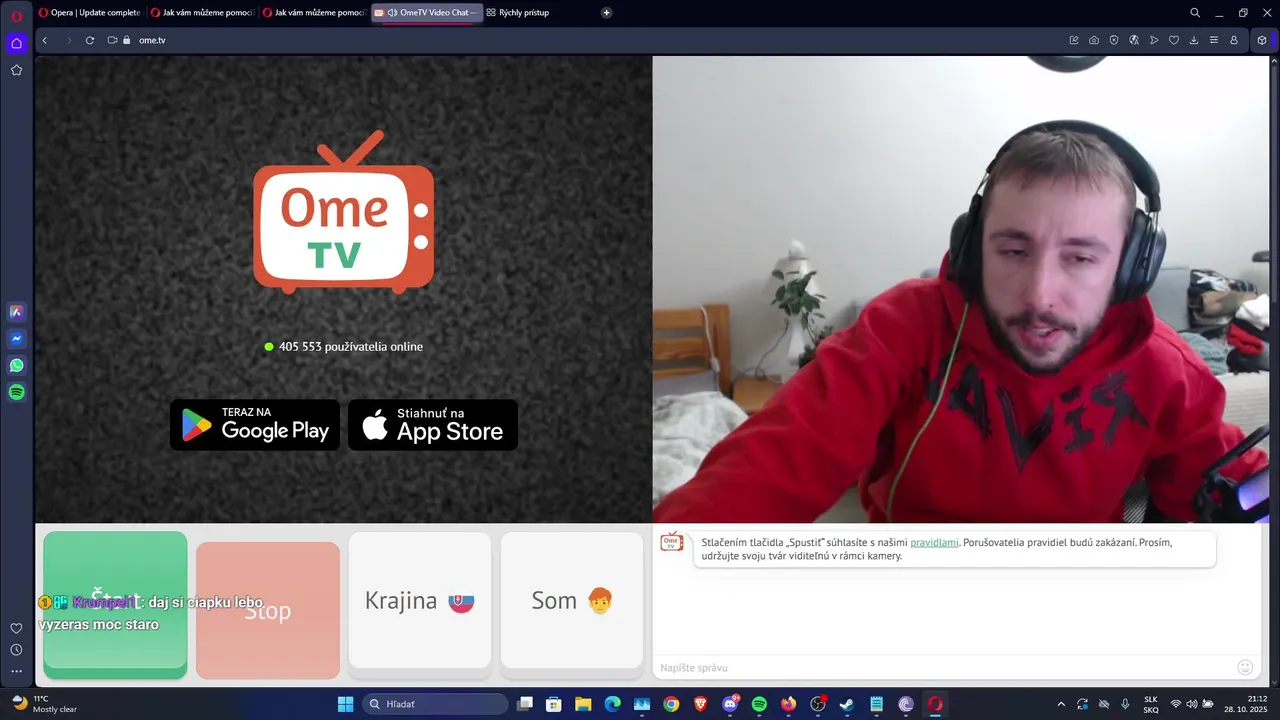Show hidden system tray icons
Screen dimensions: 1280x720
[1061, 704]
